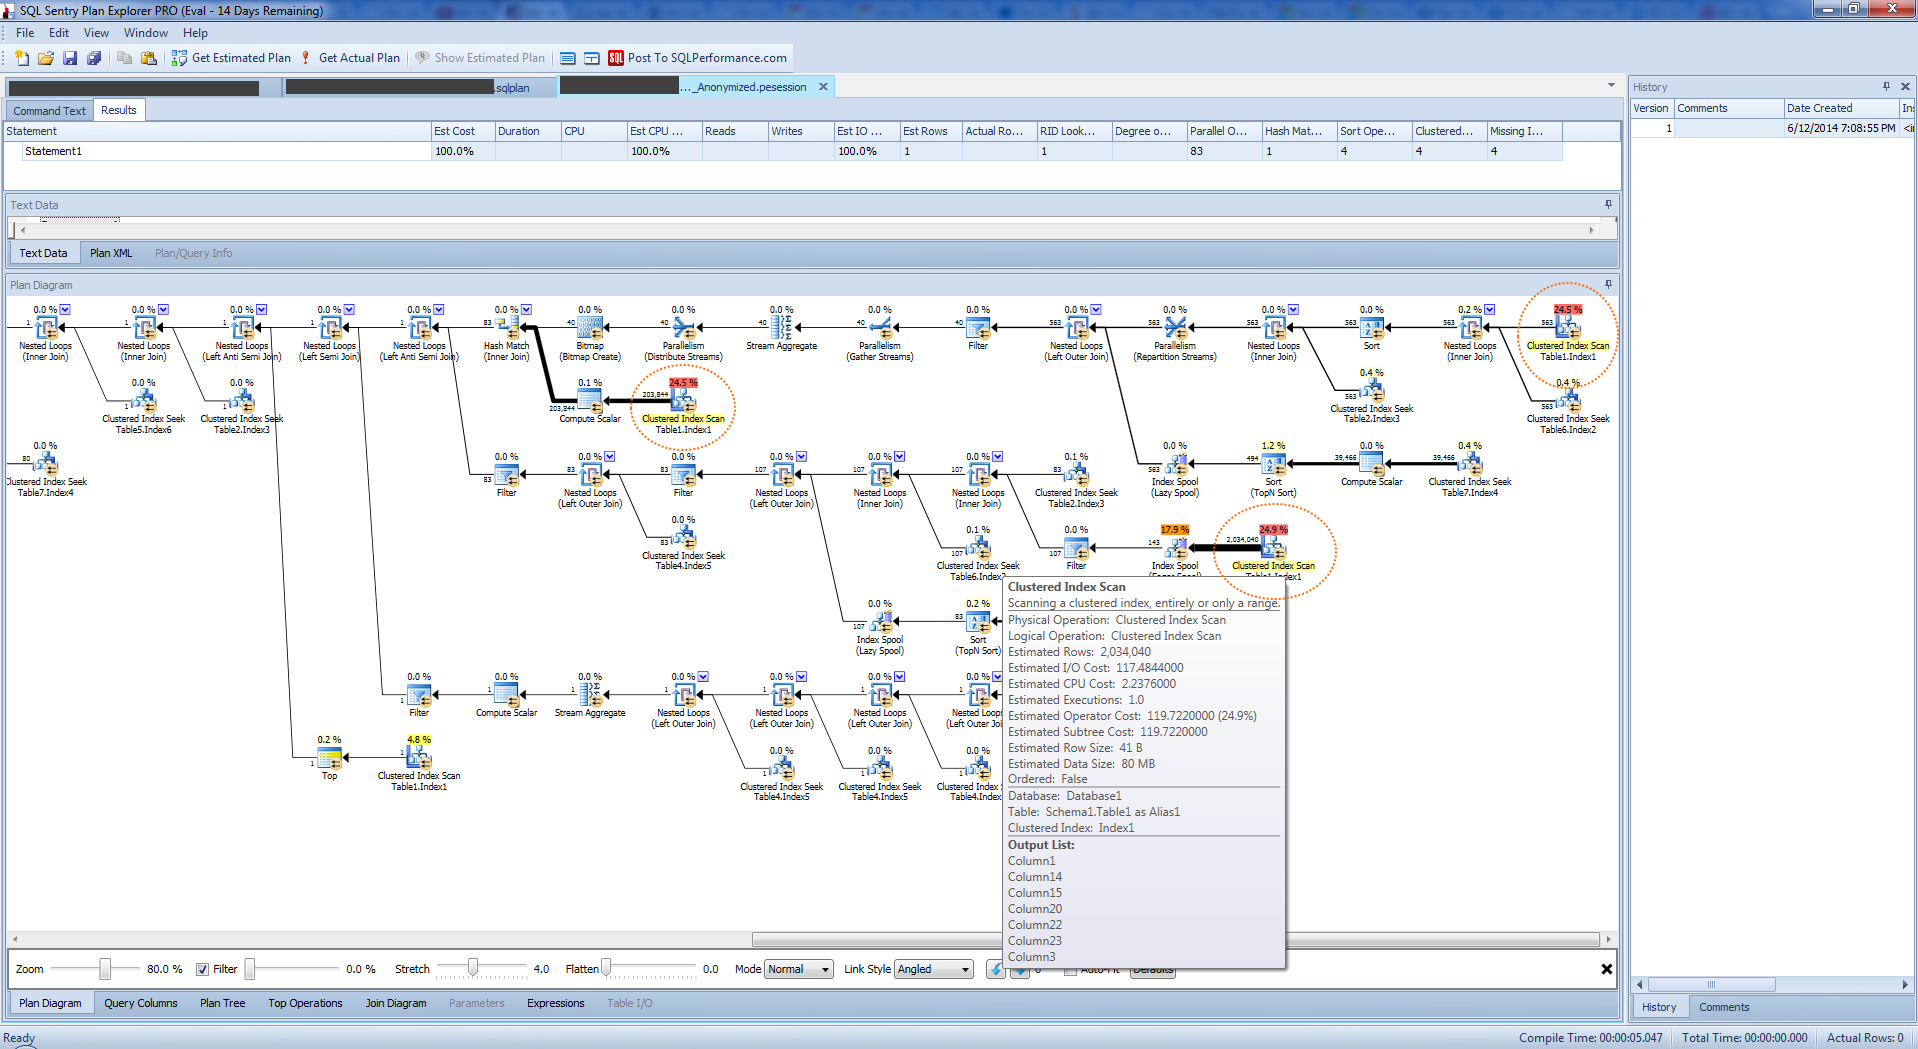This screenshot has height=1049, width=1918.
Task: Toggle the Filter checkbox in the diagram controls
Action: tap(202, 969)
